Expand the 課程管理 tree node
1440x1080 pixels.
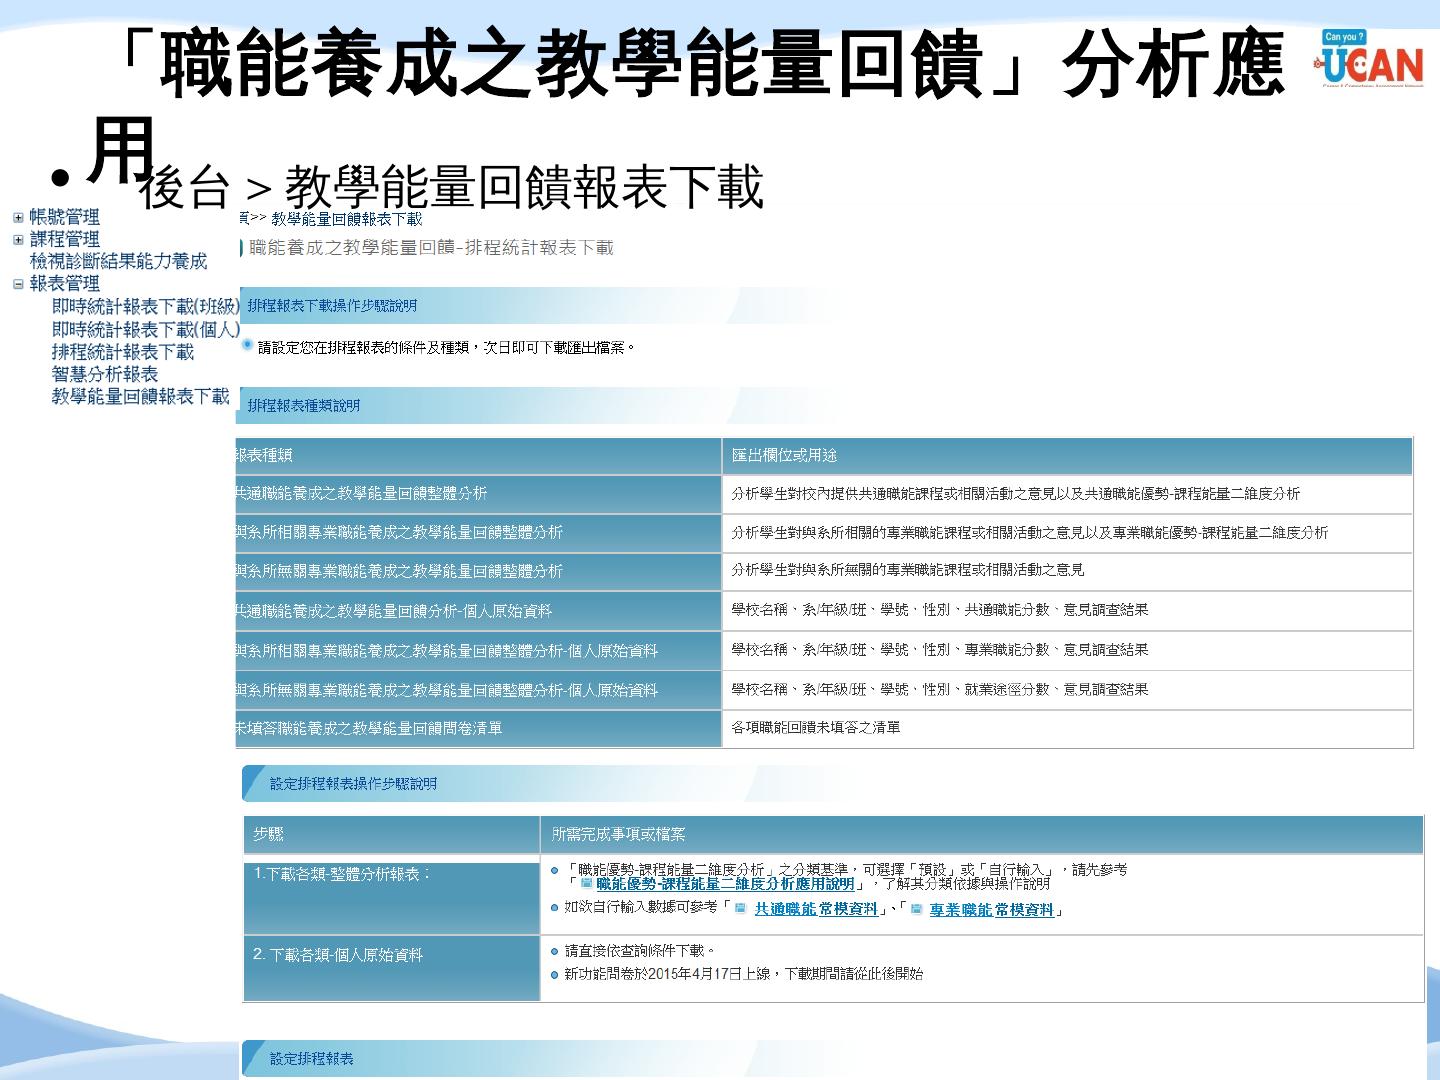18,239
